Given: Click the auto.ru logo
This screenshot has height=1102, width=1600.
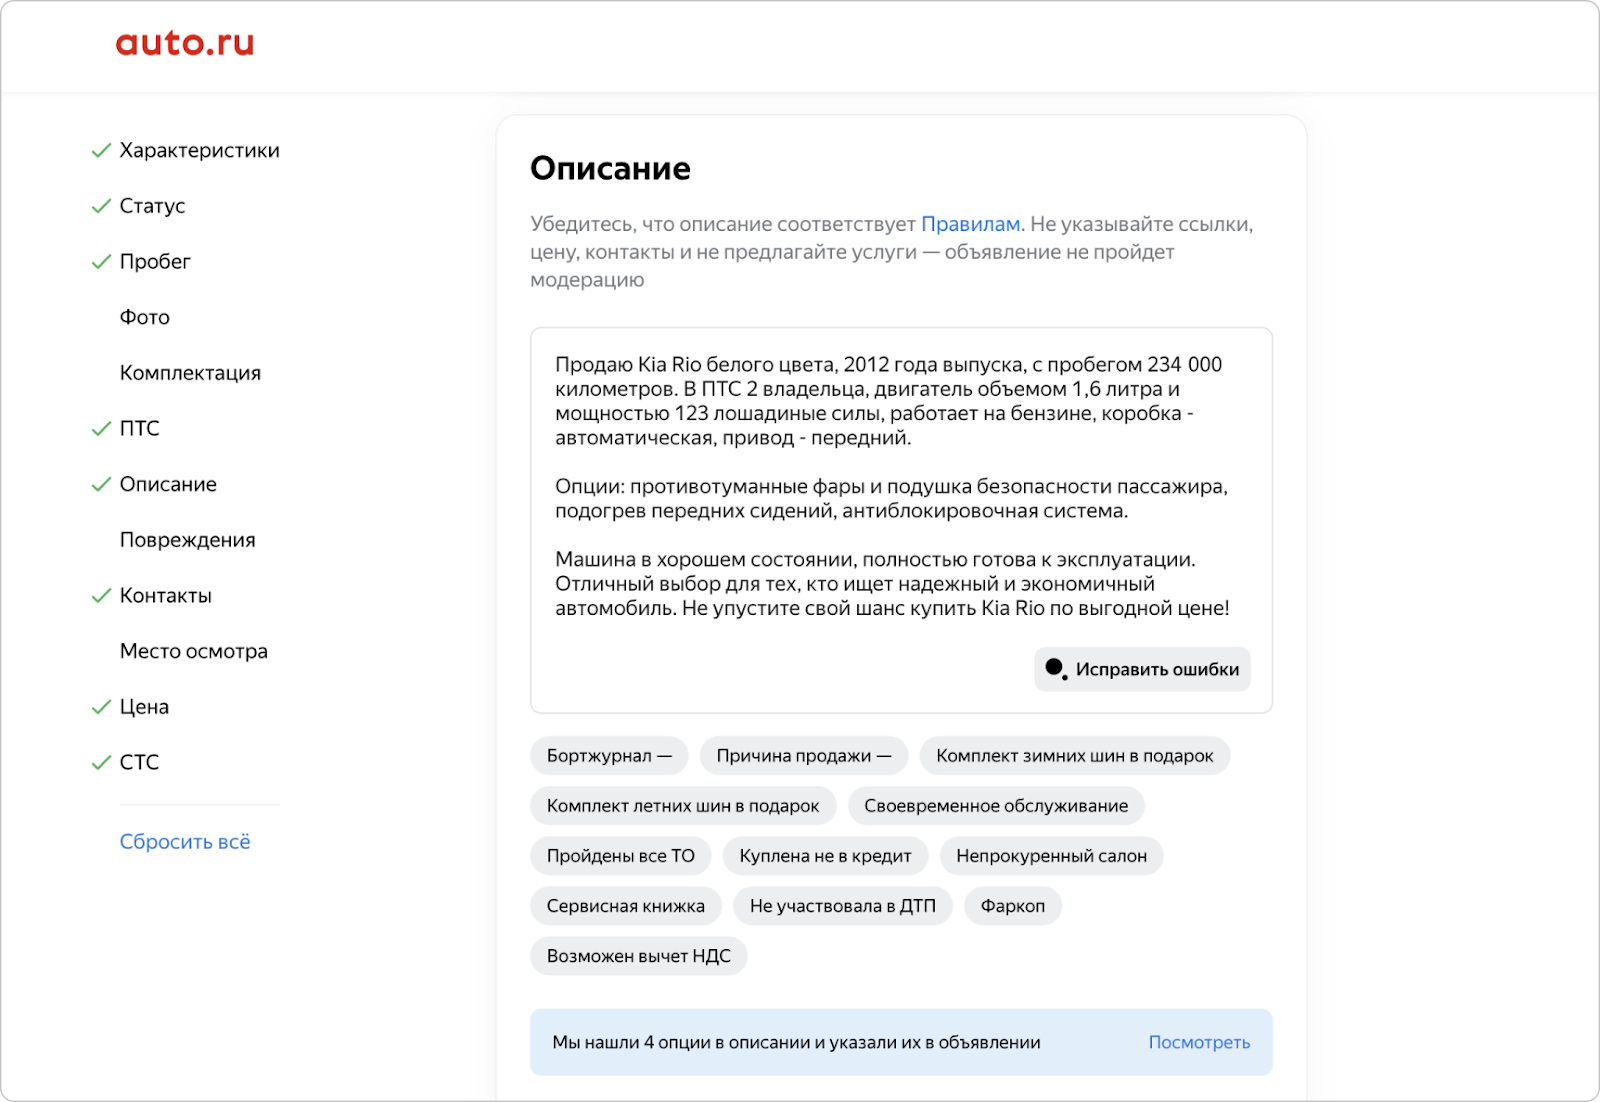Looking at the screenshot, I should click(x=185, y=43).
